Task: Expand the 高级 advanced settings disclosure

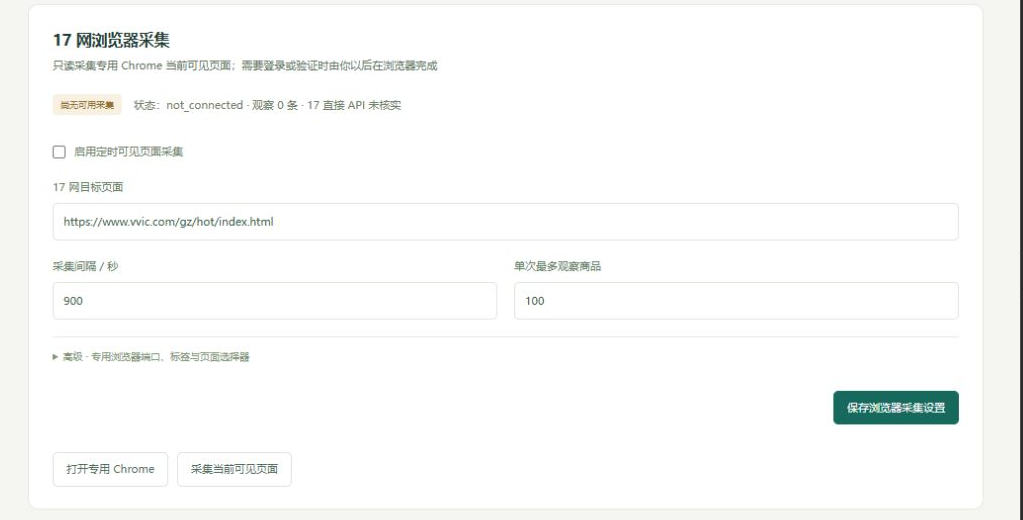Action: (x=151, y=357)
